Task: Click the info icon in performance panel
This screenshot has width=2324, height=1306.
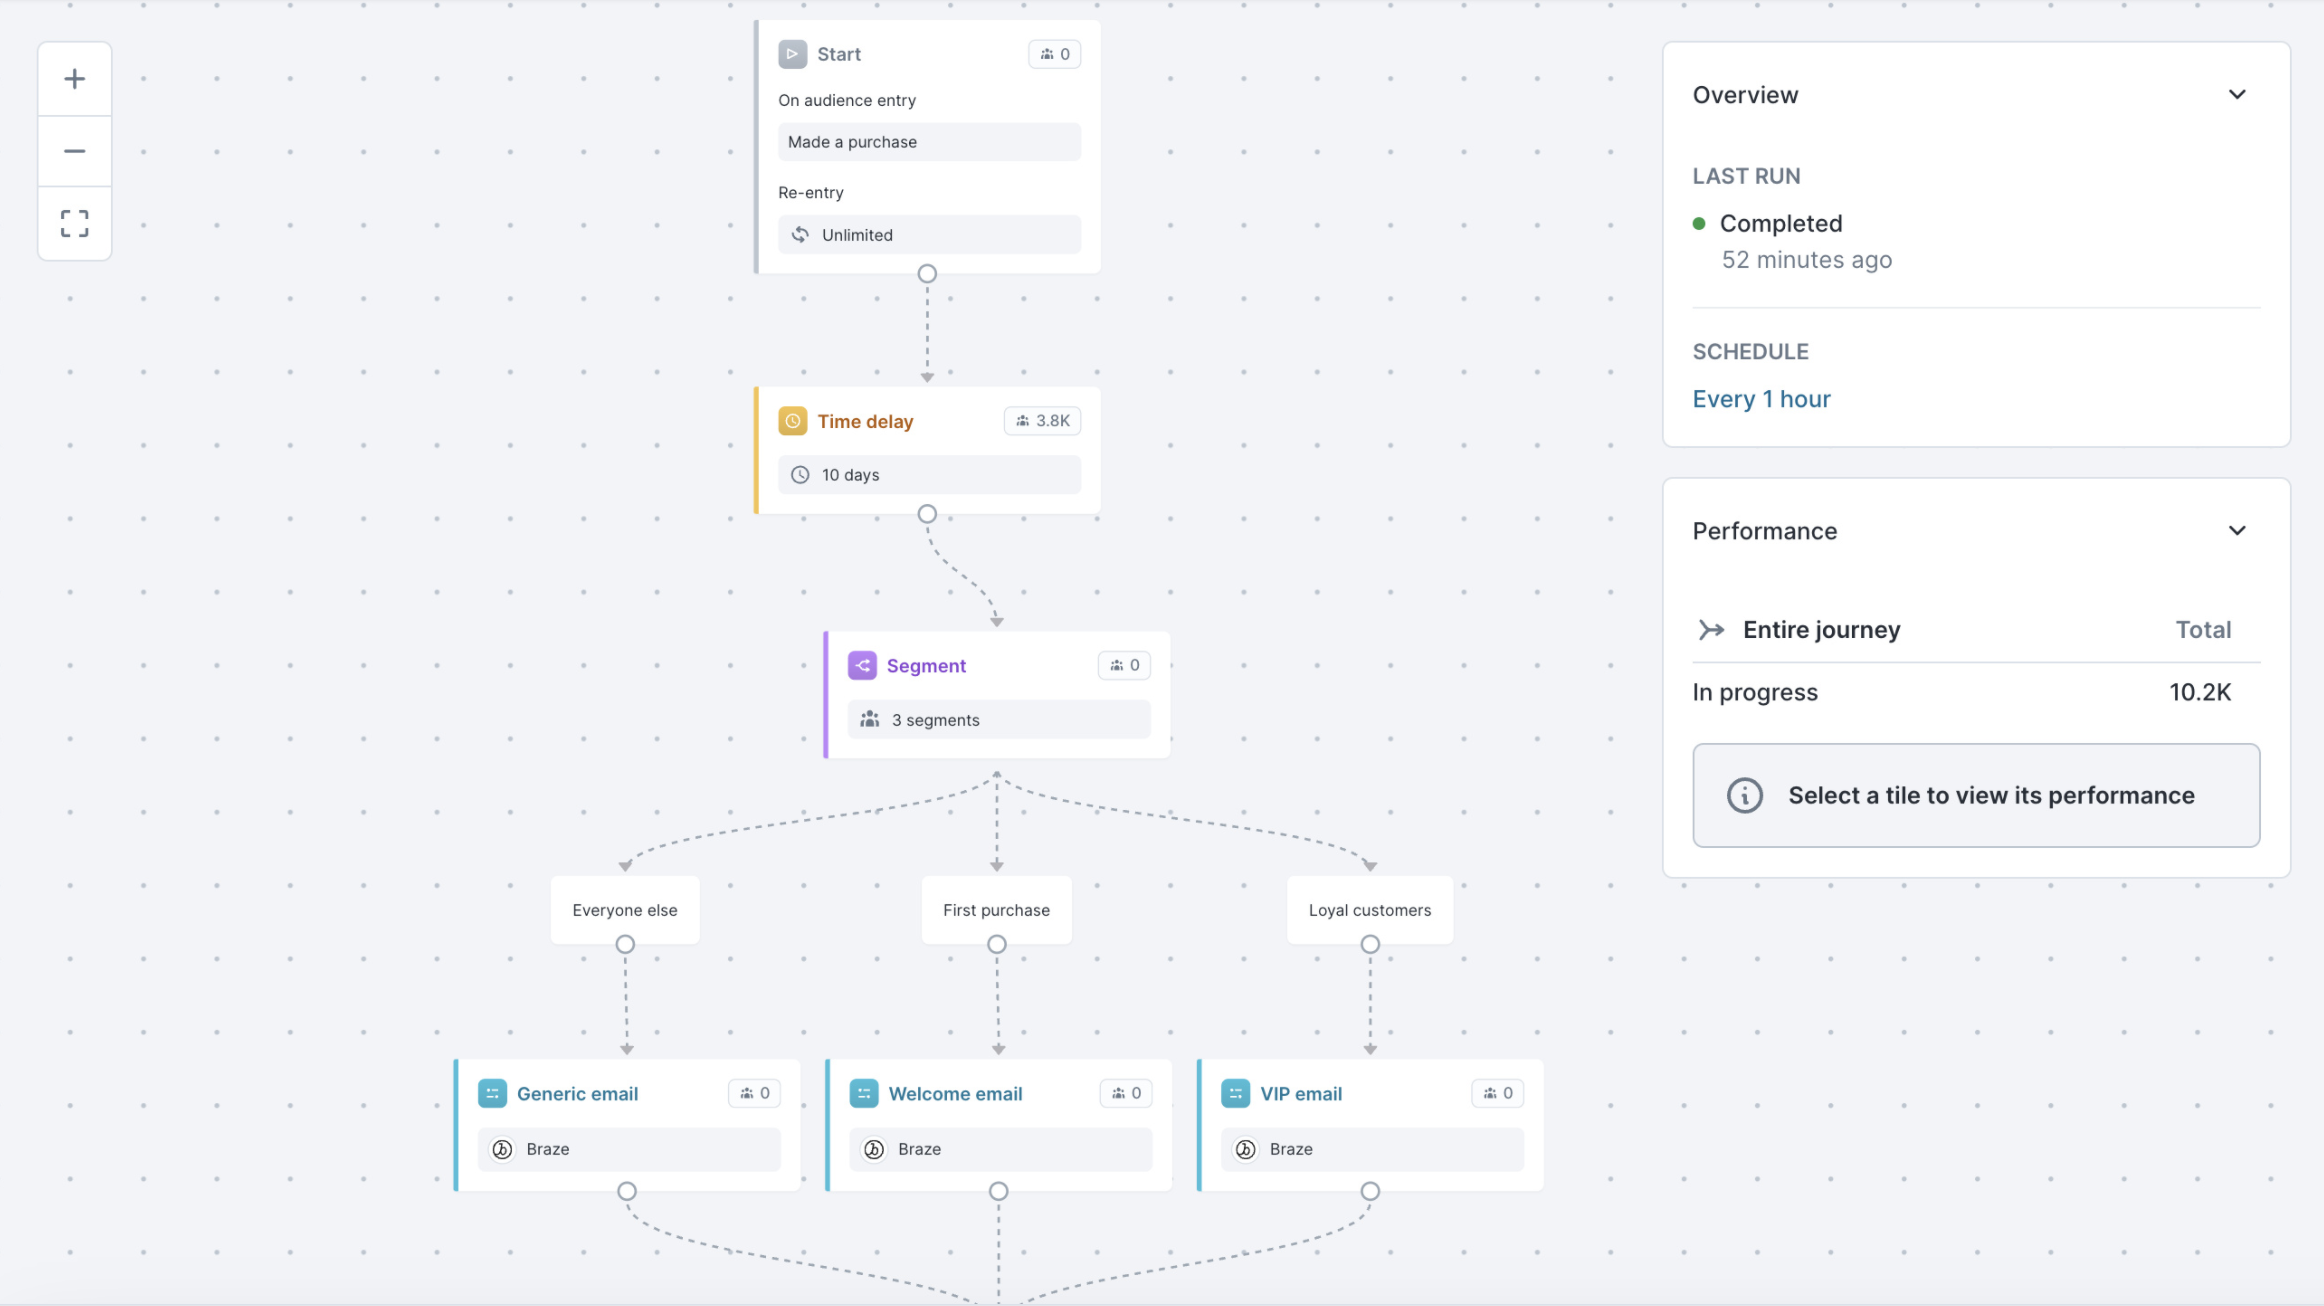Action: 1745,795
